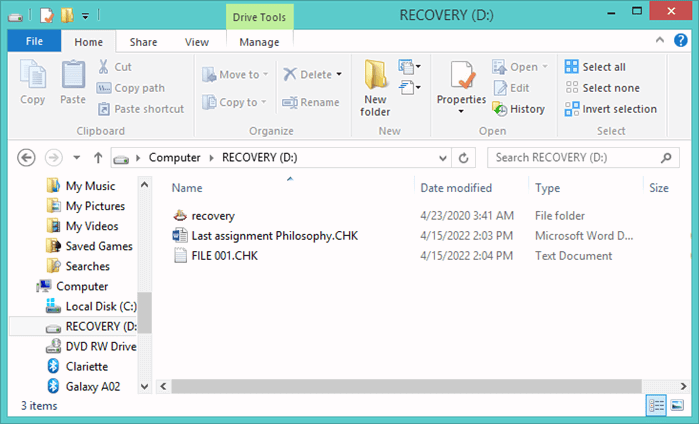The width and height of the screenshot is (699, 424).
Task: Expand the address bar history dropdown
Action: click(442, 158)
